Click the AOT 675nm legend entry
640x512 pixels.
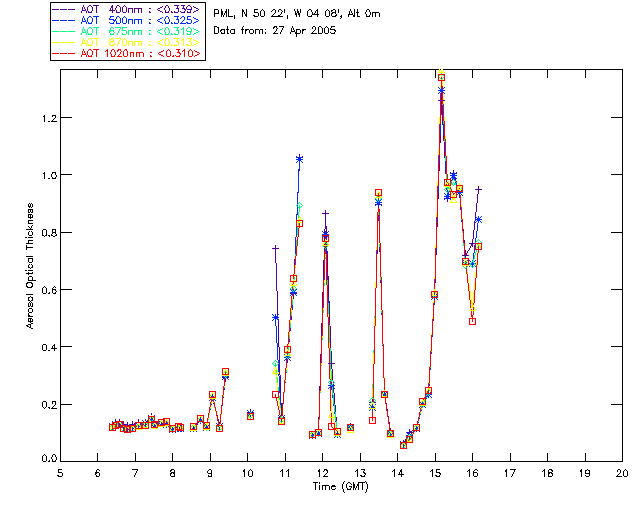(127, 31)
